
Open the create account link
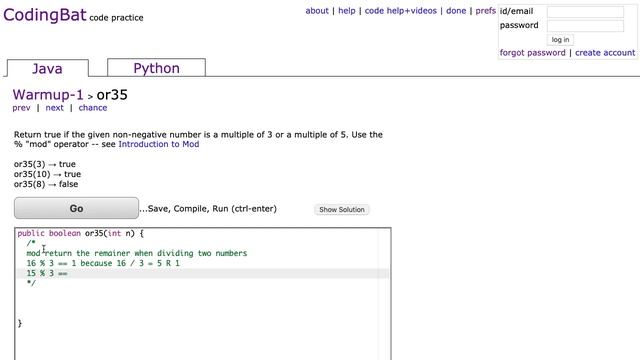tap(605, 53)
